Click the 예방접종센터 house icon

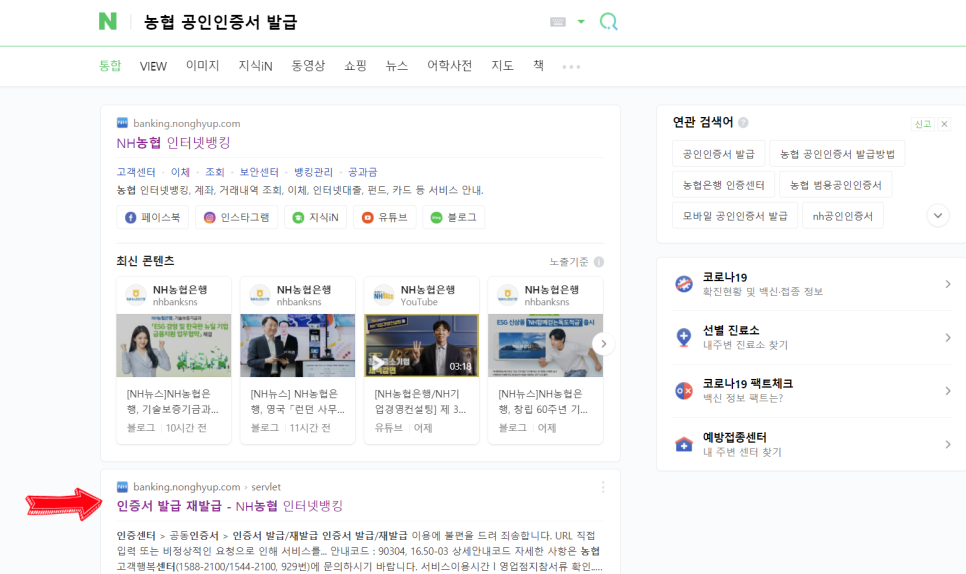tap(684, 444)
